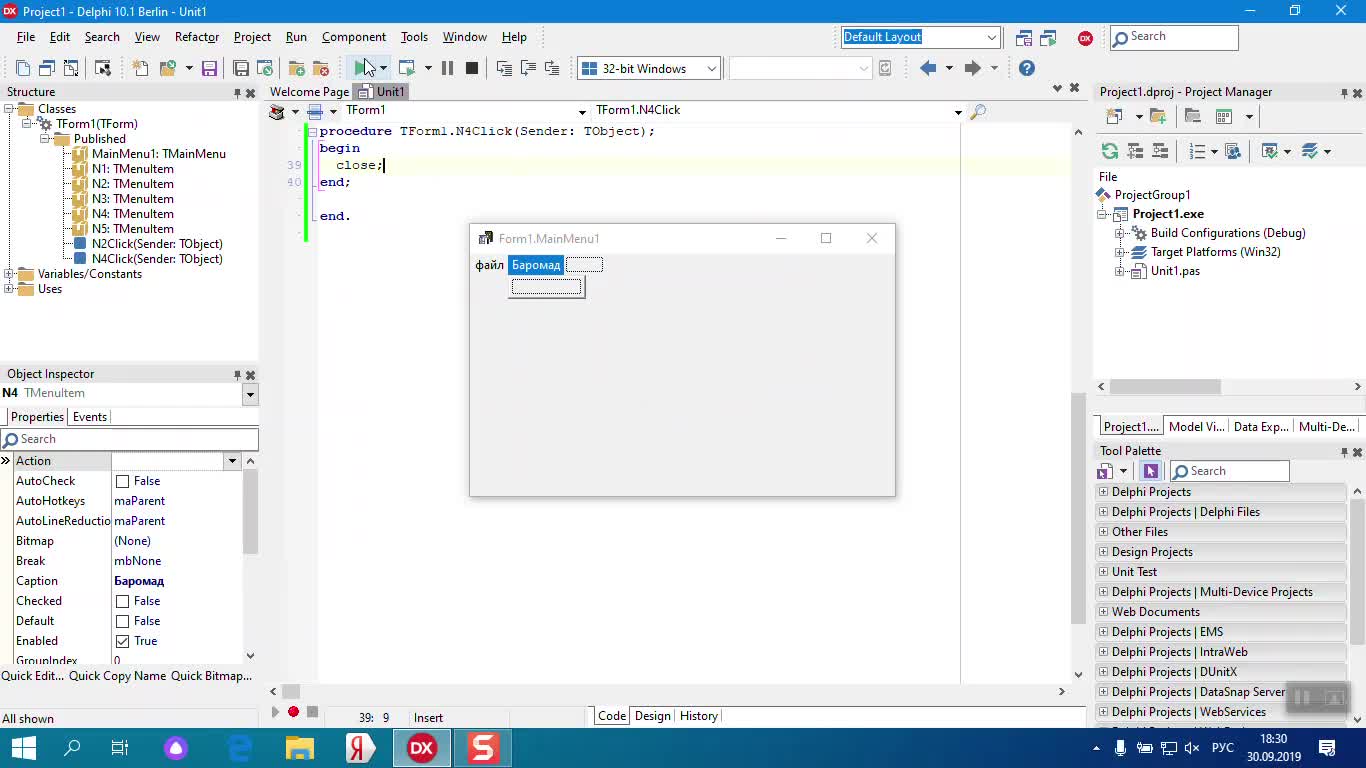Click the Object Inspector search field
Screen dimensions: 1366x768
coord(130,439)
